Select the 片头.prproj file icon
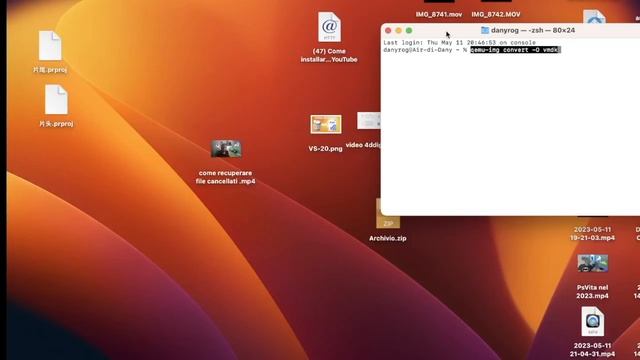The width and height of the screenshot is (640, 360). pos(56,100)
